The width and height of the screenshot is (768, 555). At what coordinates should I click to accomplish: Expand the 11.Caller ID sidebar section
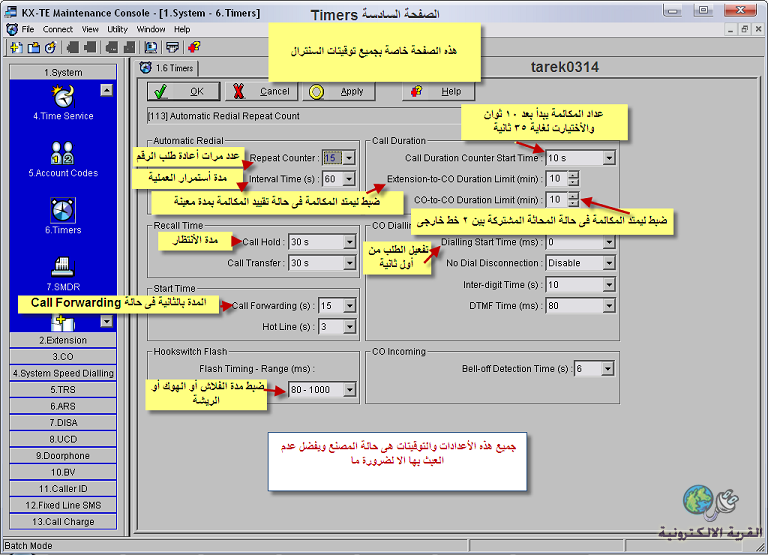pos(63,489)
